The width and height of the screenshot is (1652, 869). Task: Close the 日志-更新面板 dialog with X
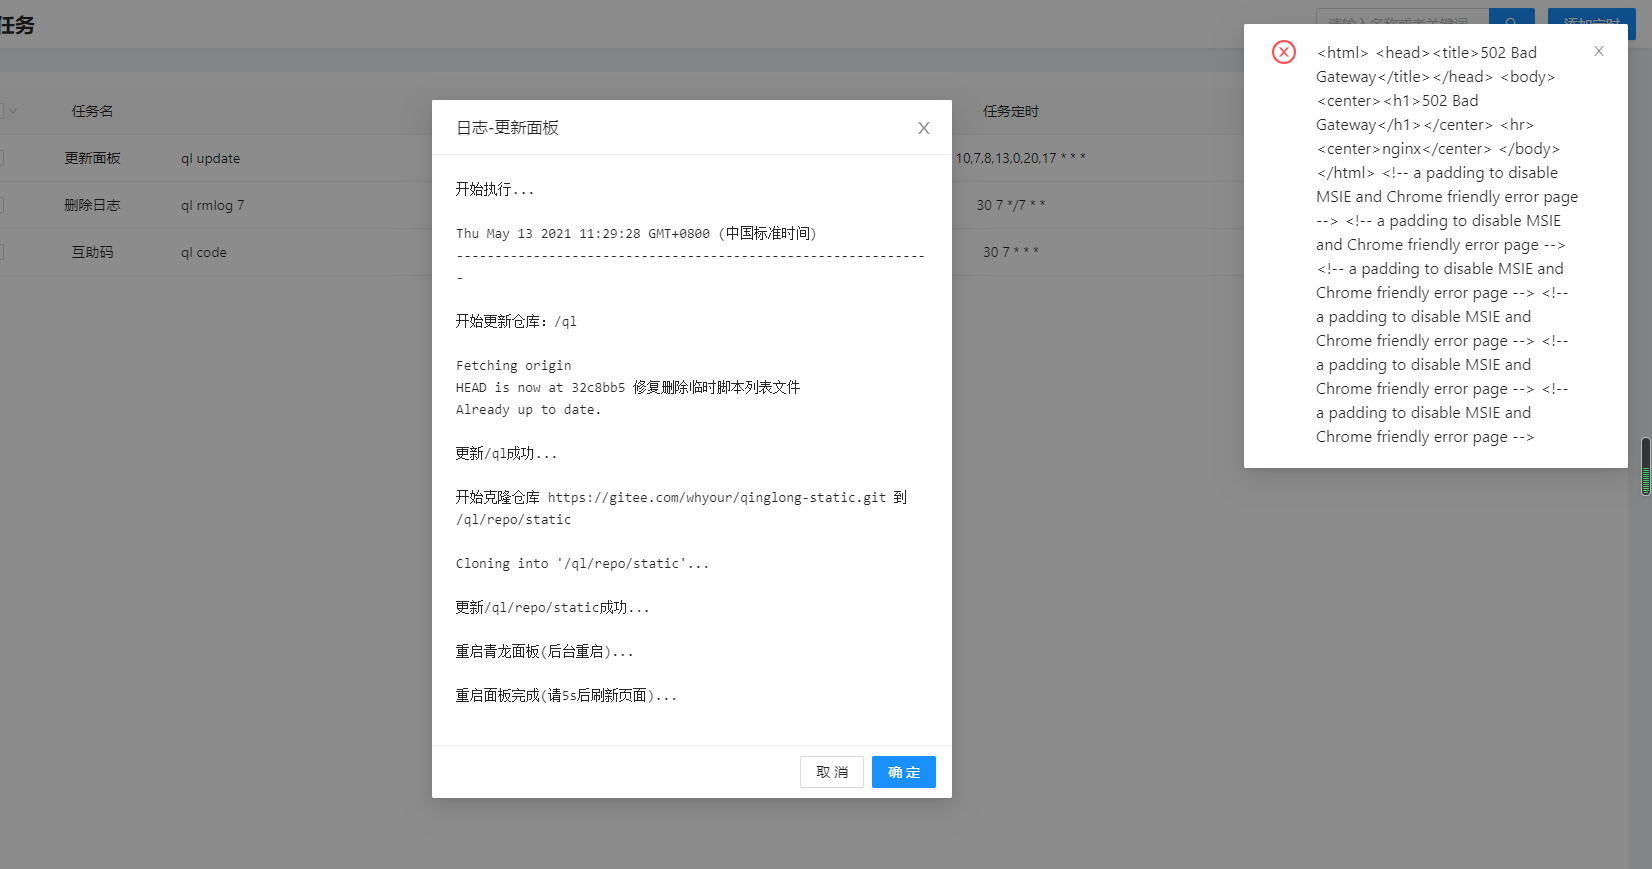coord(923,128)
